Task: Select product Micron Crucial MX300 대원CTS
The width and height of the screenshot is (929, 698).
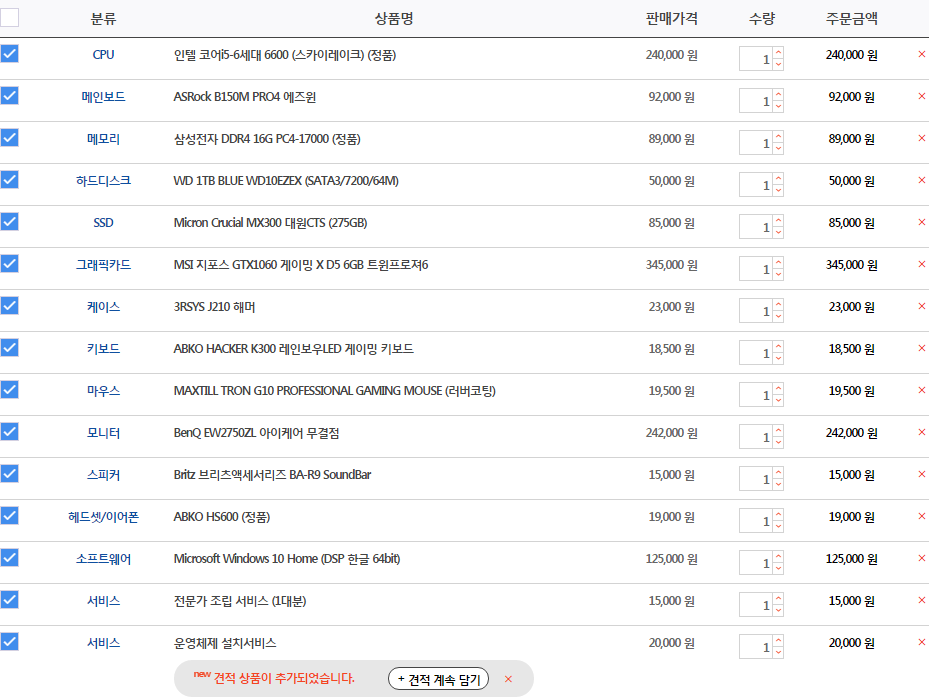Action: 270,223
